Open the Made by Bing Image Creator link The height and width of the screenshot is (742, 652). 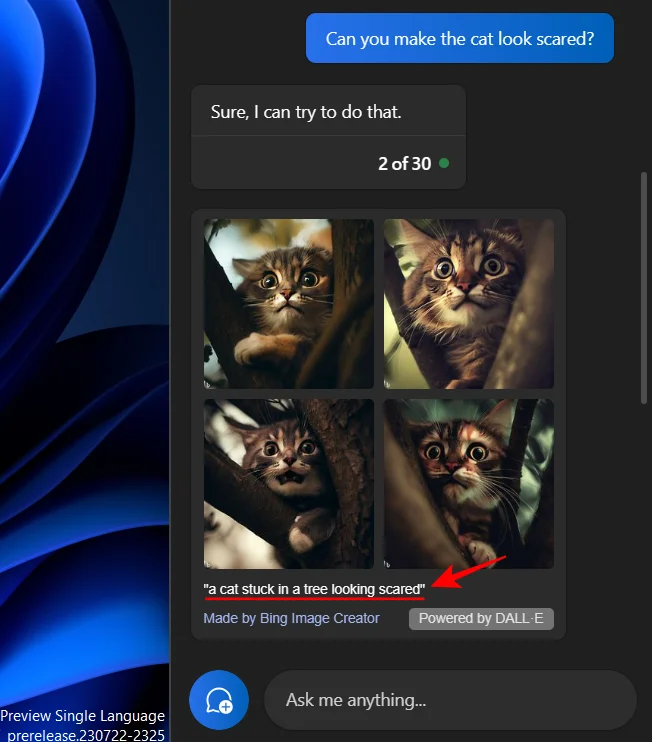291,618
